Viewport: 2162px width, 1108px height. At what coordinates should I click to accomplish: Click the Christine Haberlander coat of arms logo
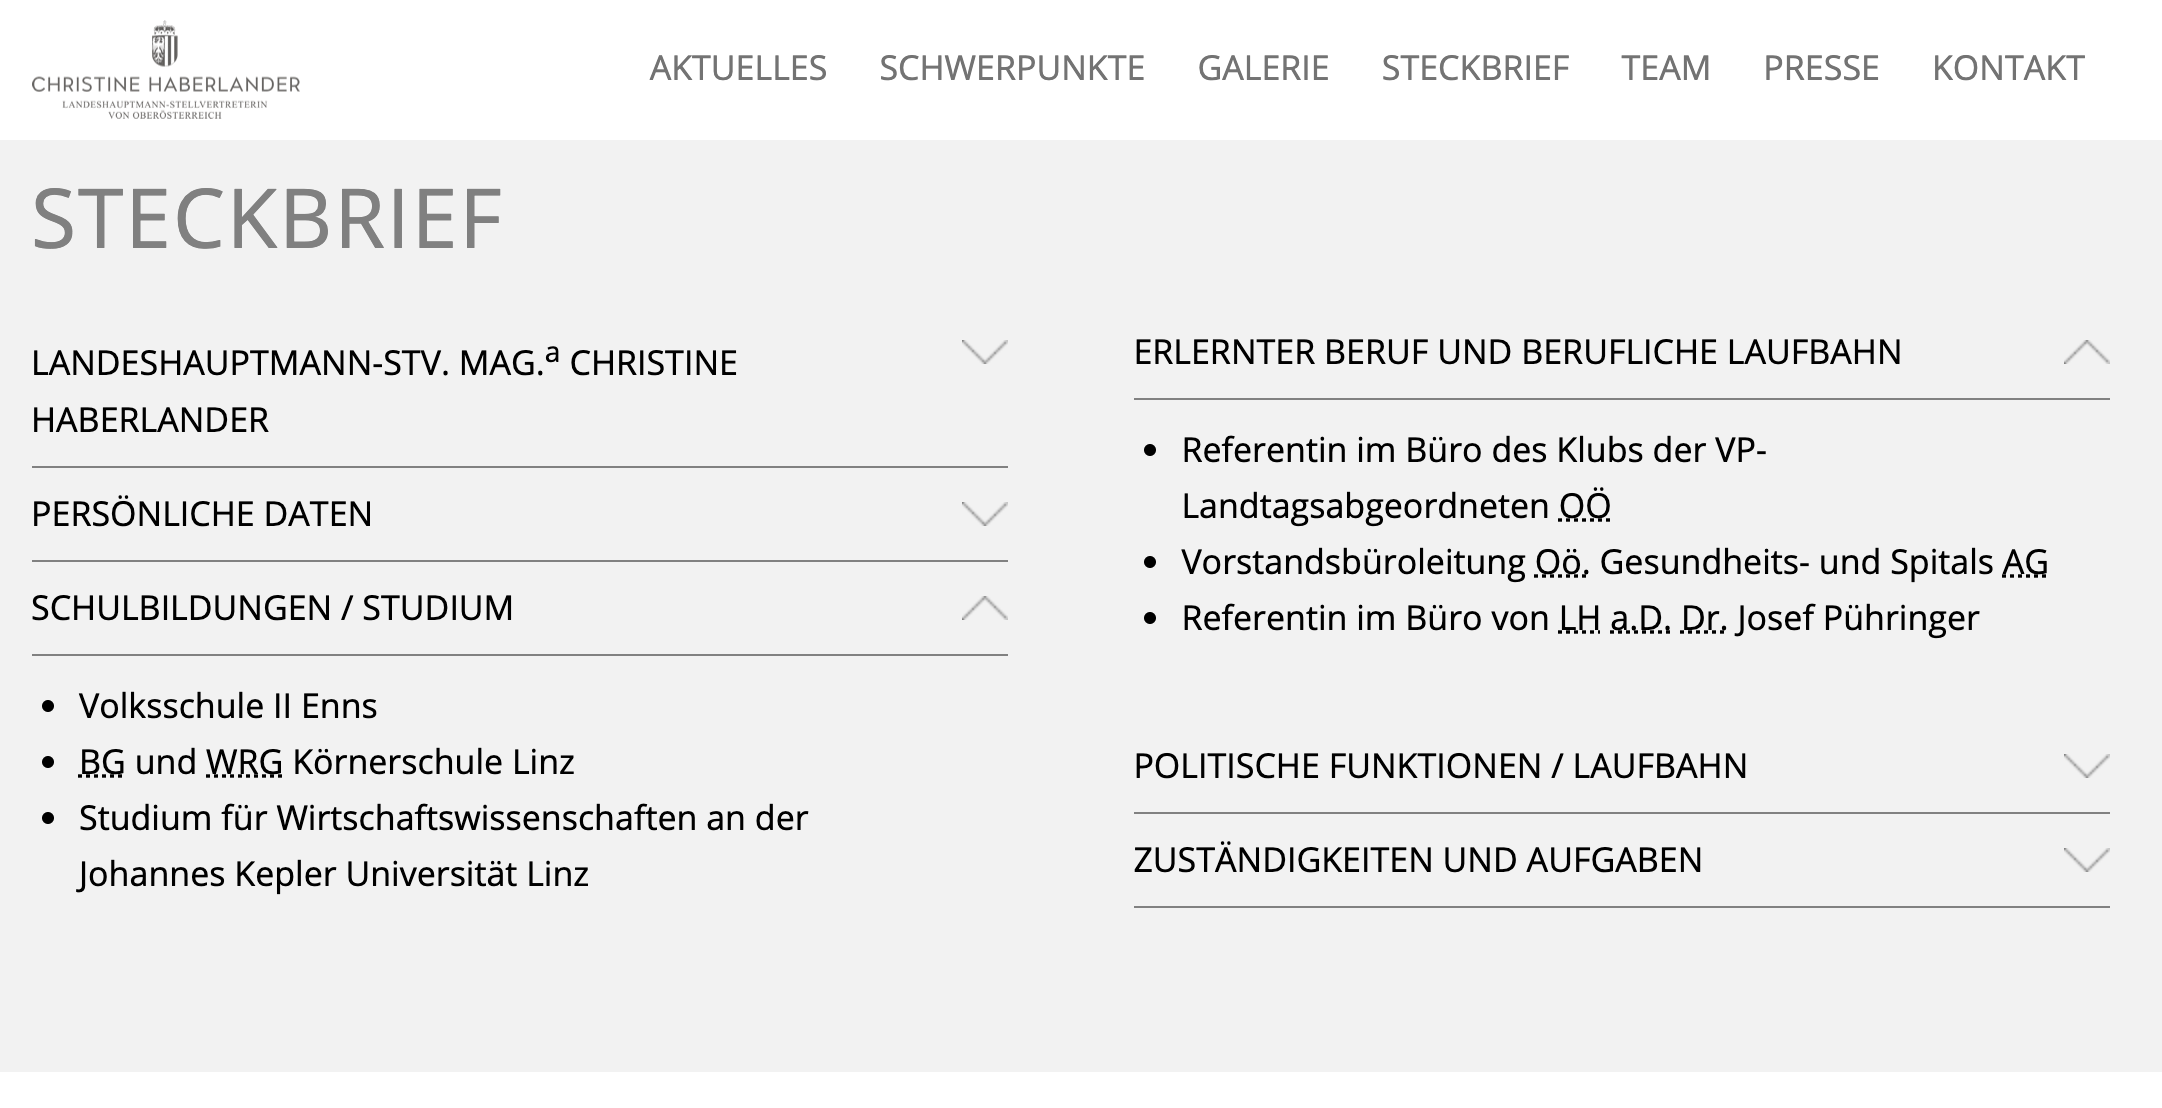166,70
